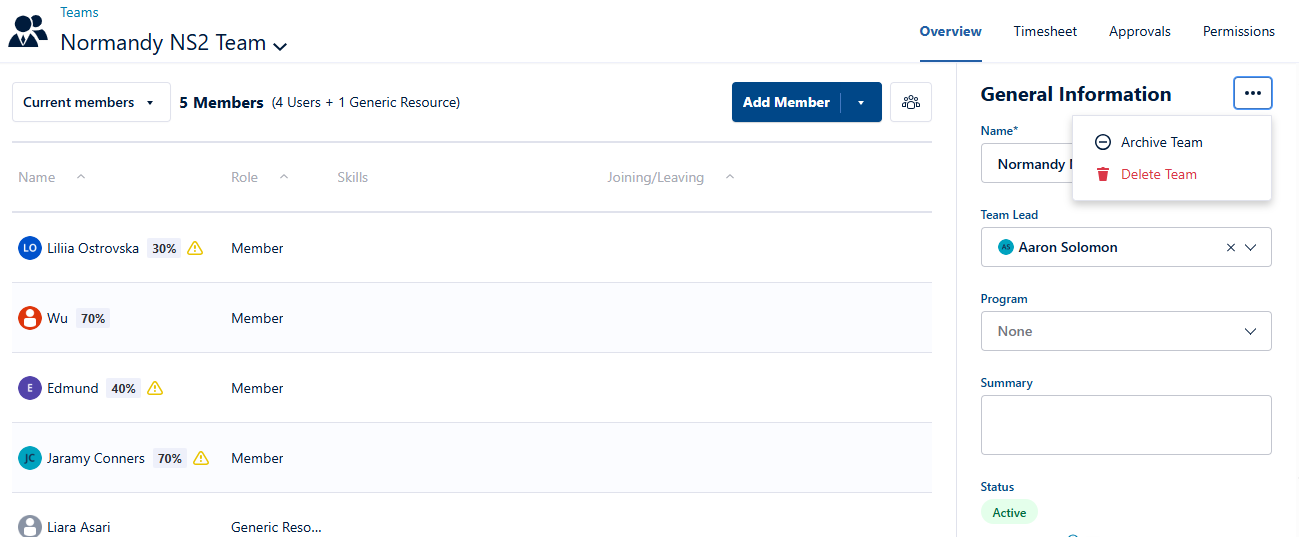Viewport: 1299px width, 537px height.
Task: Click Jaramy Conners' JC avatar
Action: (30, 458)
